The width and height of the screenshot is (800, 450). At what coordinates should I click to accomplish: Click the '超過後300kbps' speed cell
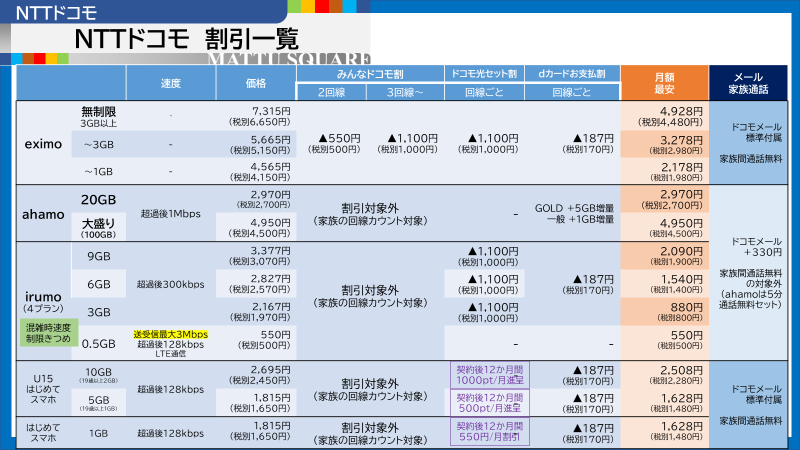(170, 284)
